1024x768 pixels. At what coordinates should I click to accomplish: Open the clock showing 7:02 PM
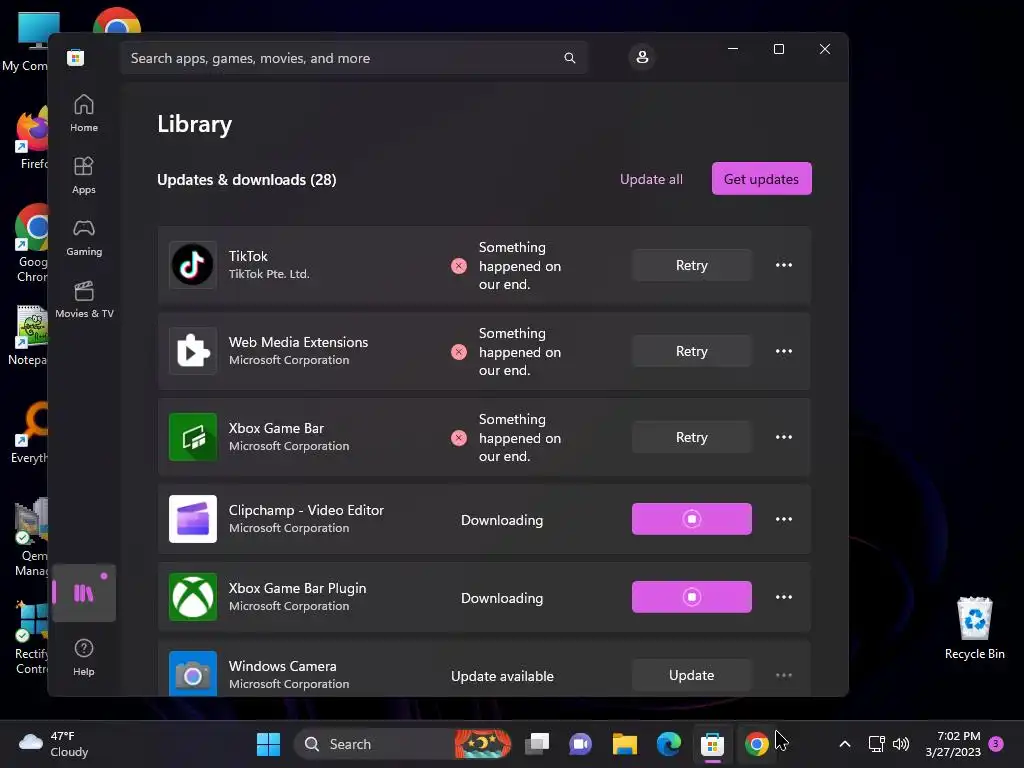(x=953, y=744)
